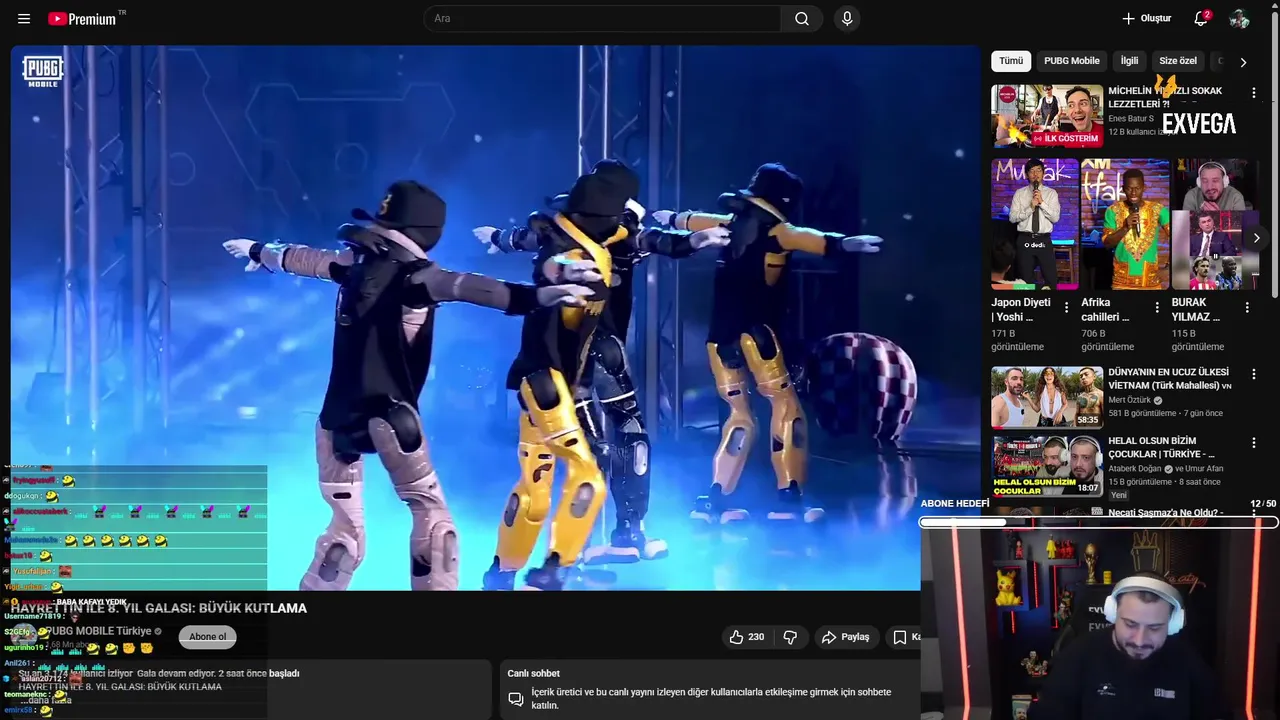Select the İlgili filter chip

click(1129, 61)
